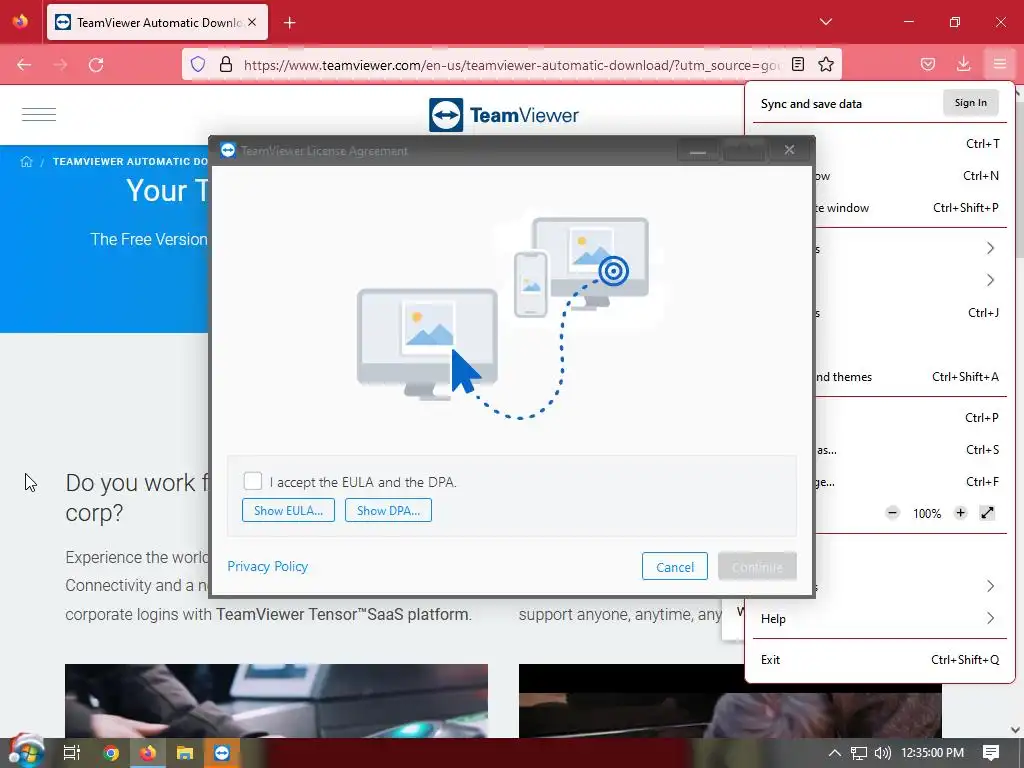Minimize the TeamViewer License Agreement dialog
This screenshot has width=1024, height=768.
[x=697, y=150]
